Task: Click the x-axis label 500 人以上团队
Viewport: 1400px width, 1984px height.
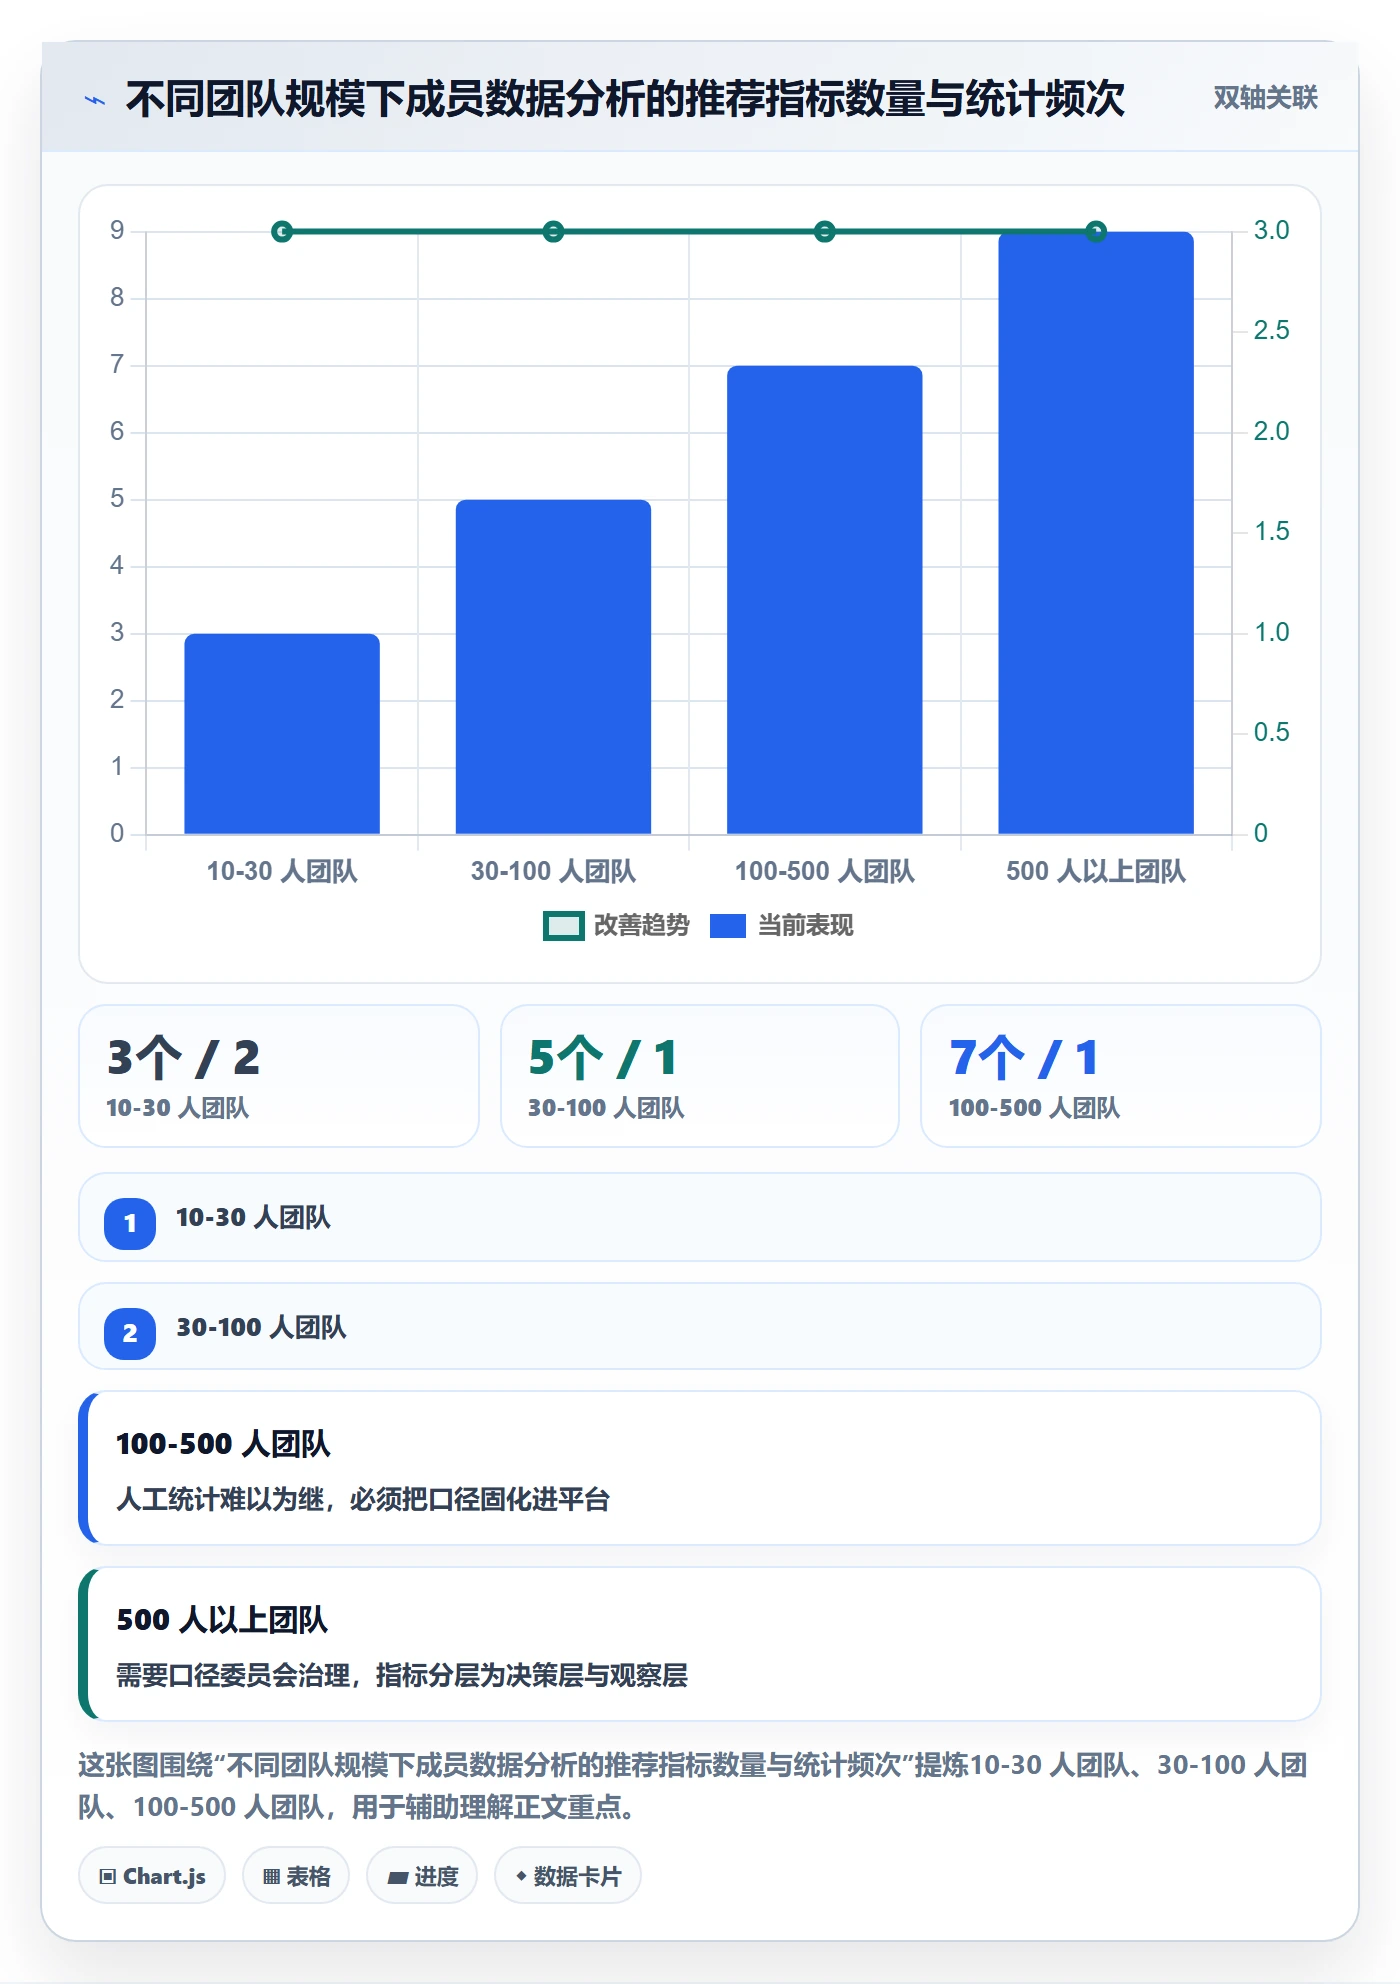Action: [1096, 871]
